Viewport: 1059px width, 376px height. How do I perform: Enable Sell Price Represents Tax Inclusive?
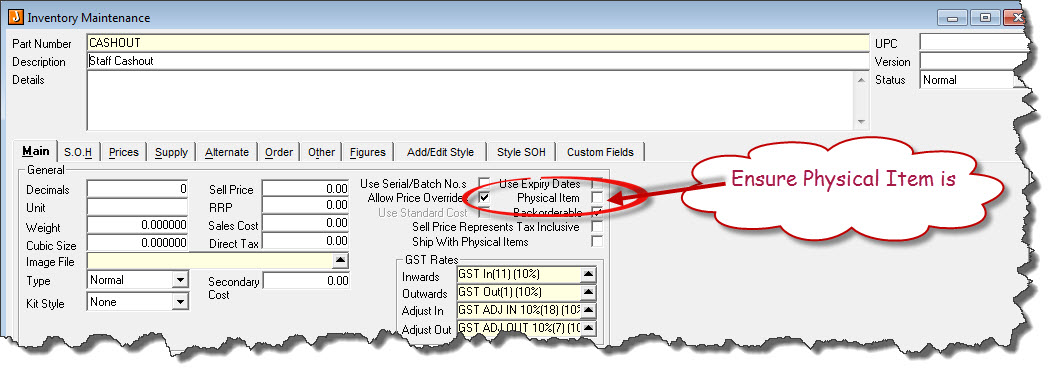pos(596,227)
